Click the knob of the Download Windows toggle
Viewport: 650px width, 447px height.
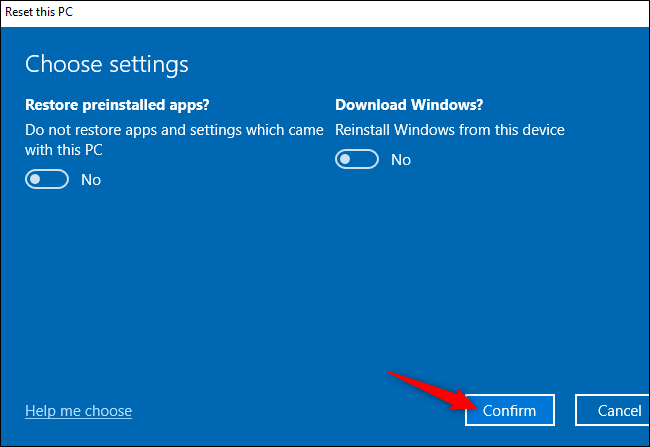coord(347,160)
